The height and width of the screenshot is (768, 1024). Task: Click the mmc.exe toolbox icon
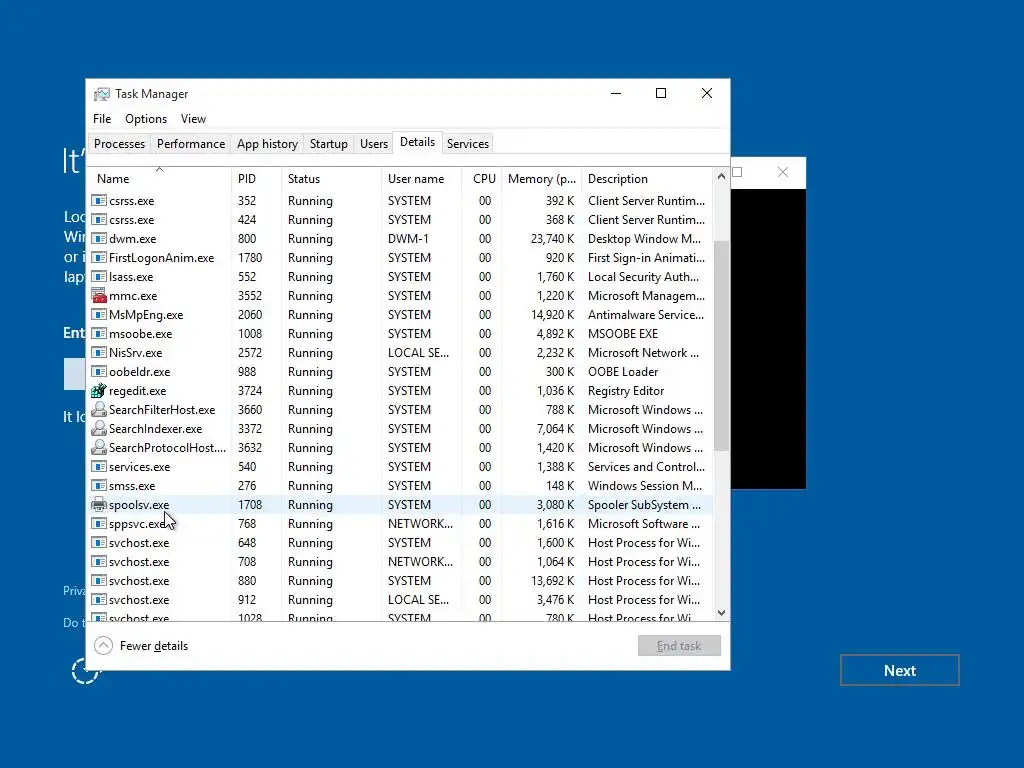click(99, 296)
